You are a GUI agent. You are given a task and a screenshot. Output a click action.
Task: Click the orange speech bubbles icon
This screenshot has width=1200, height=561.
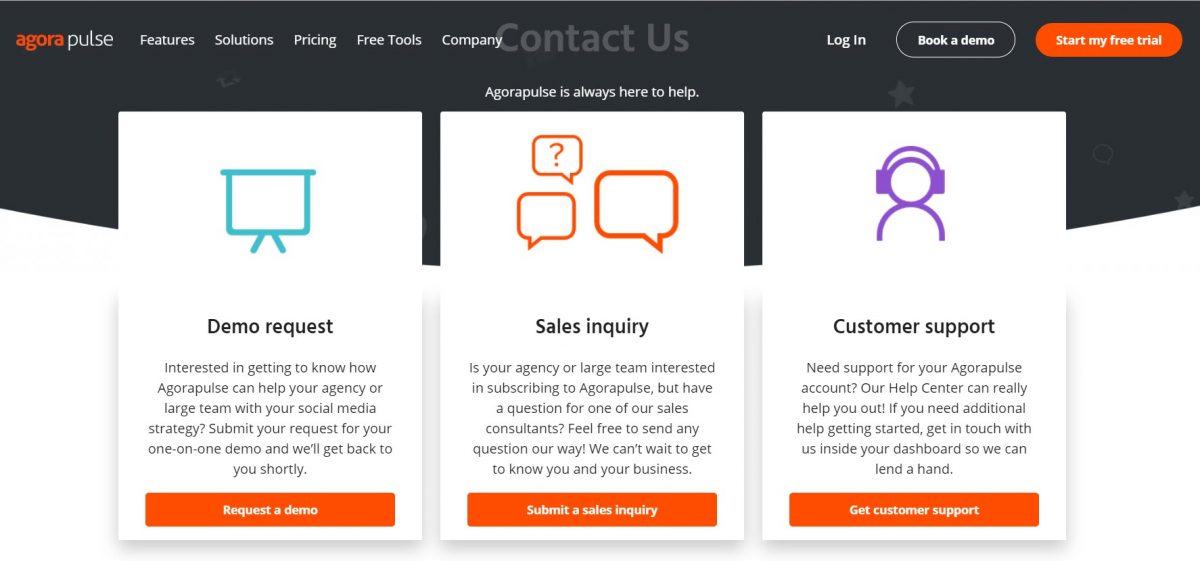[x=597, y=194]
